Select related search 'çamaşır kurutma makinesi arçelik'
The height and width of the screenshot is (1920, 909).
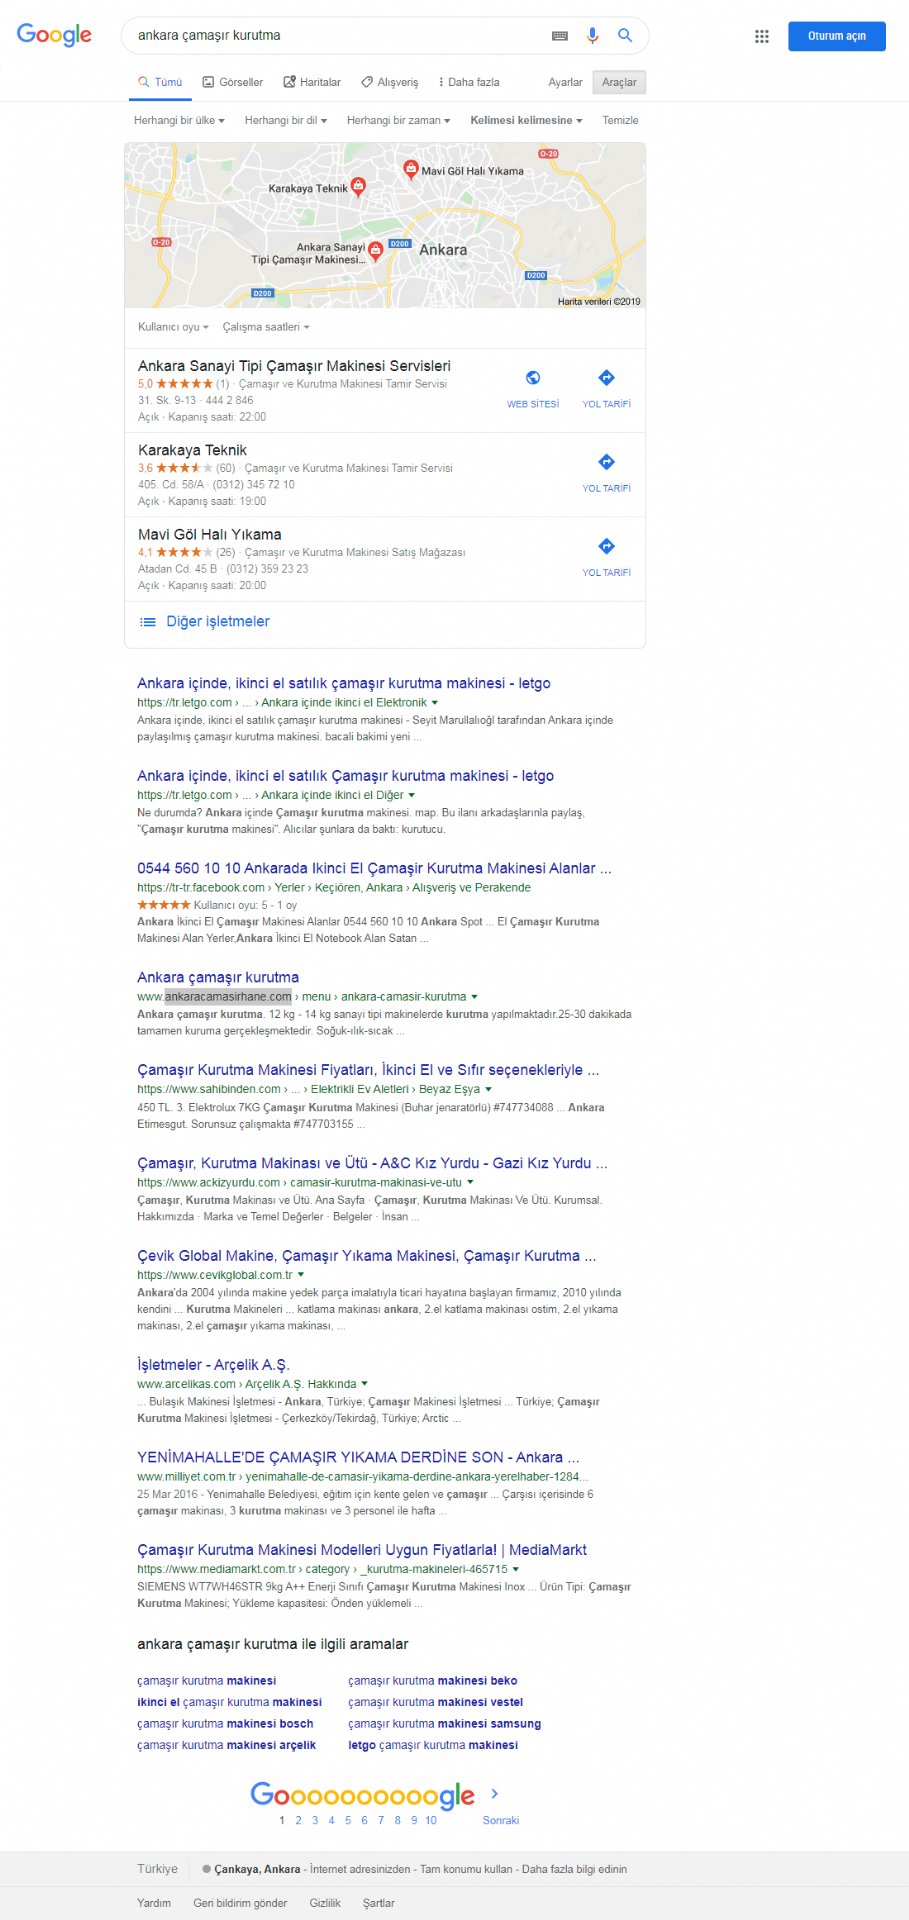(x=226, y=1745)
